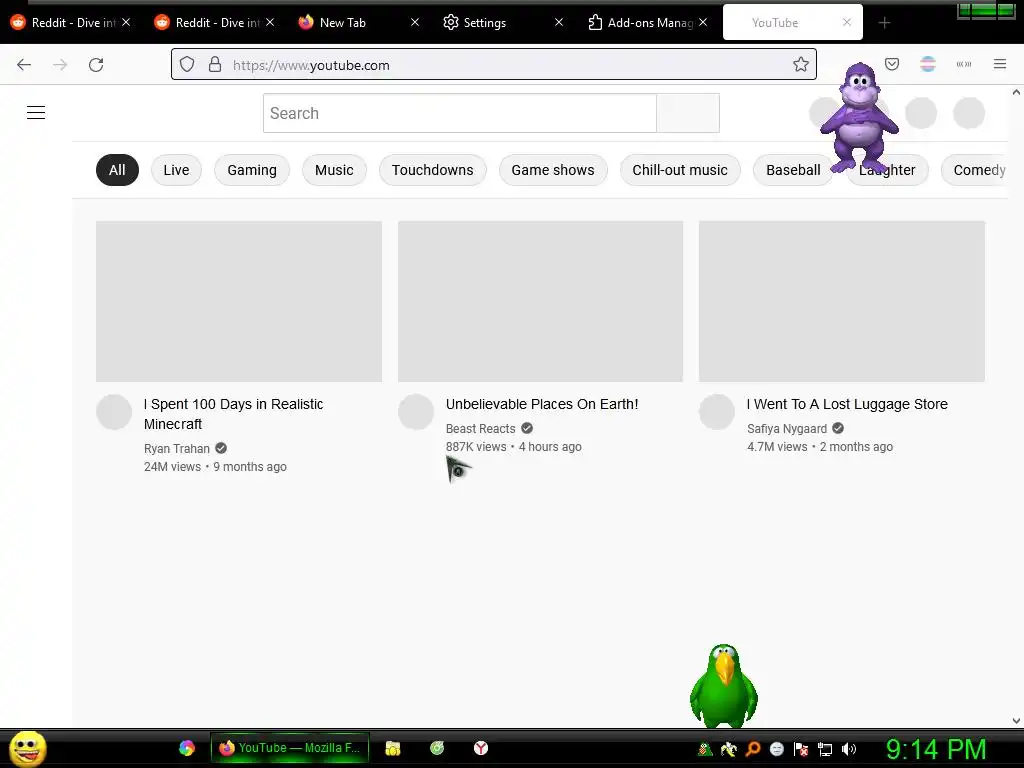Select the Game shows filter chip
The image size is (1024, 768).
553,170
